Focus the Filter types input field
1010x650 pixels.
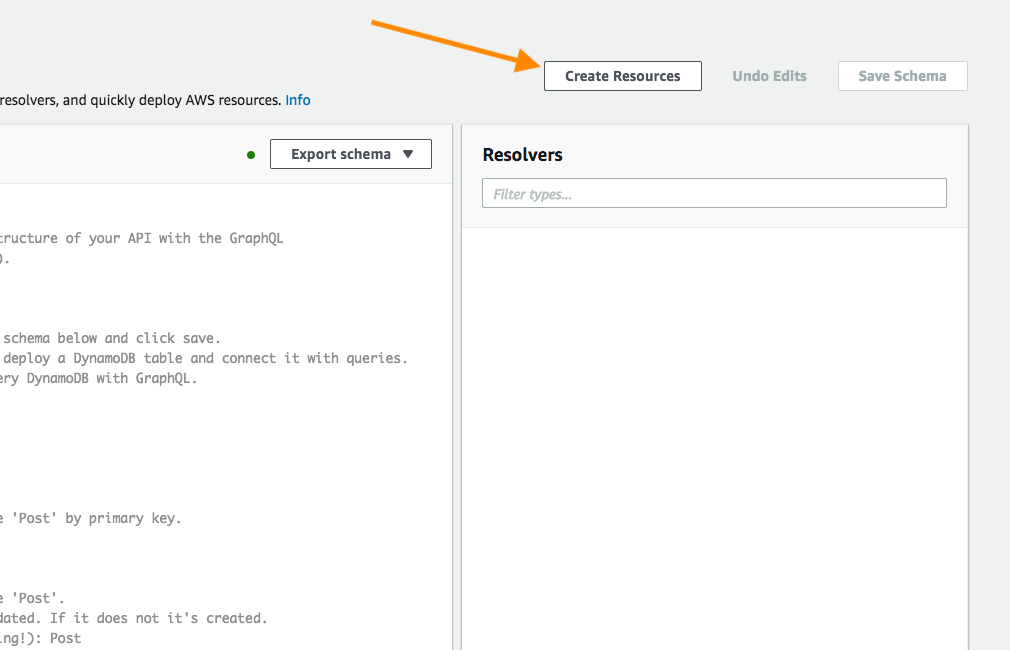[714, 193]
